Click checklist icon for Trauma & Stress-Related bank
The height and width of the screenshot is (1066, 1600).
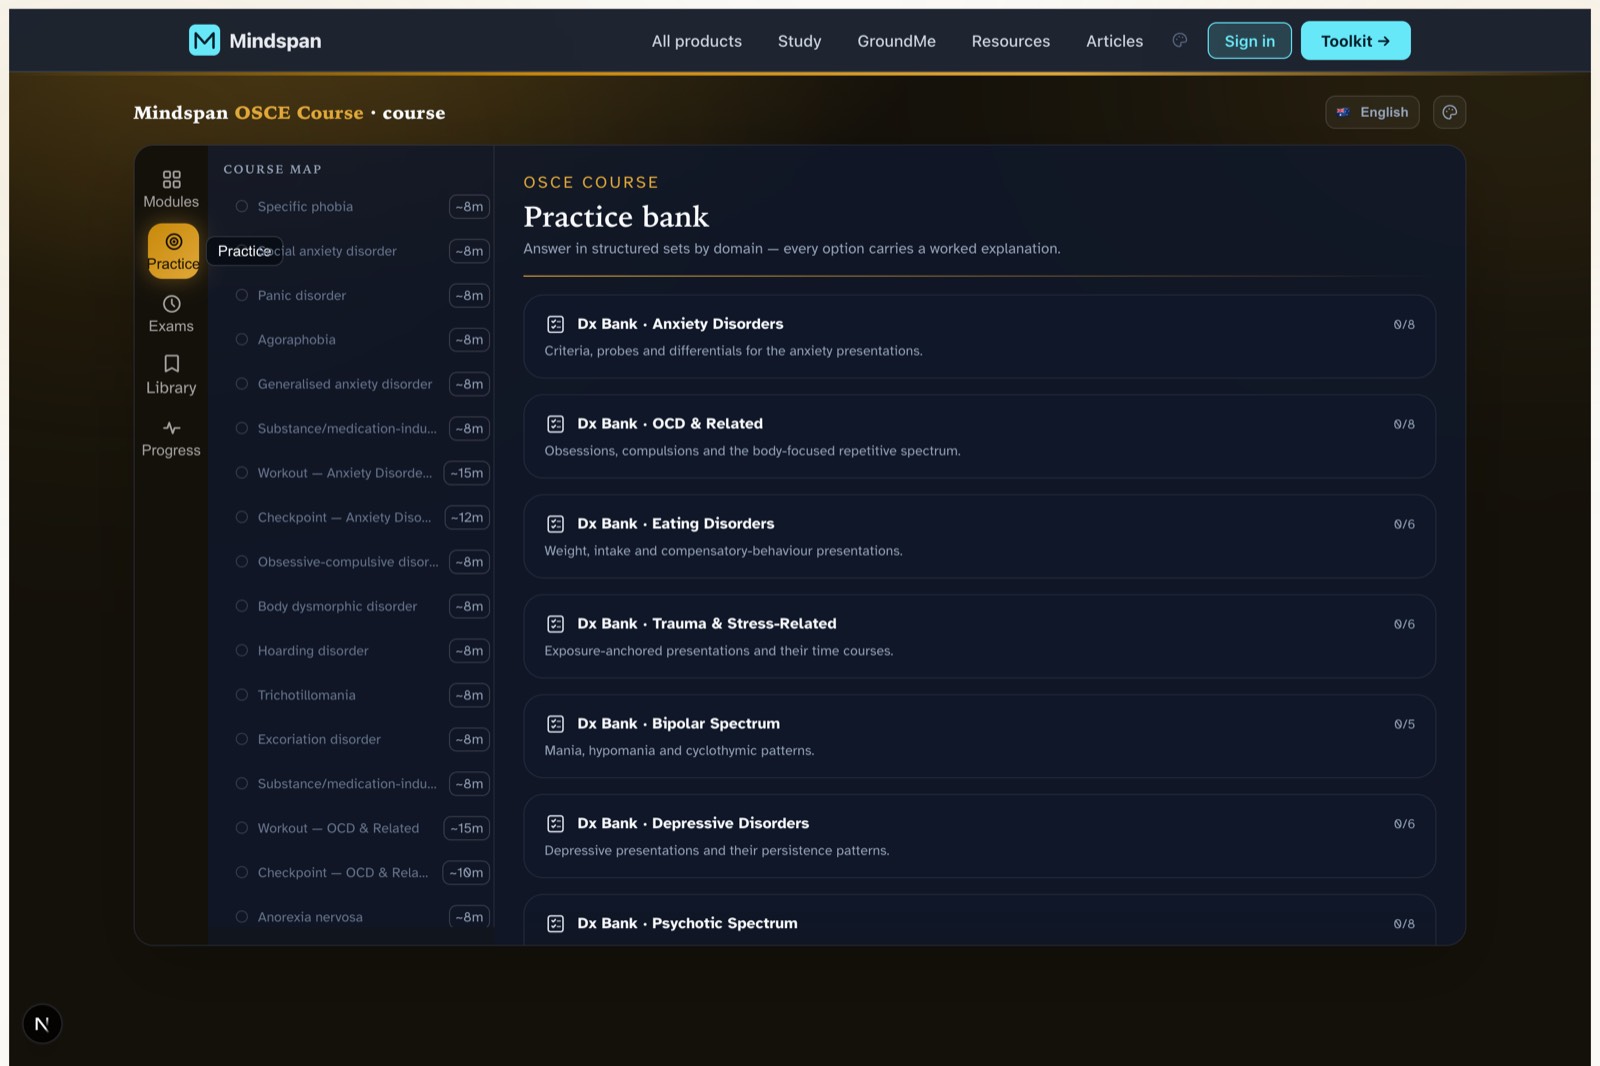555,624
